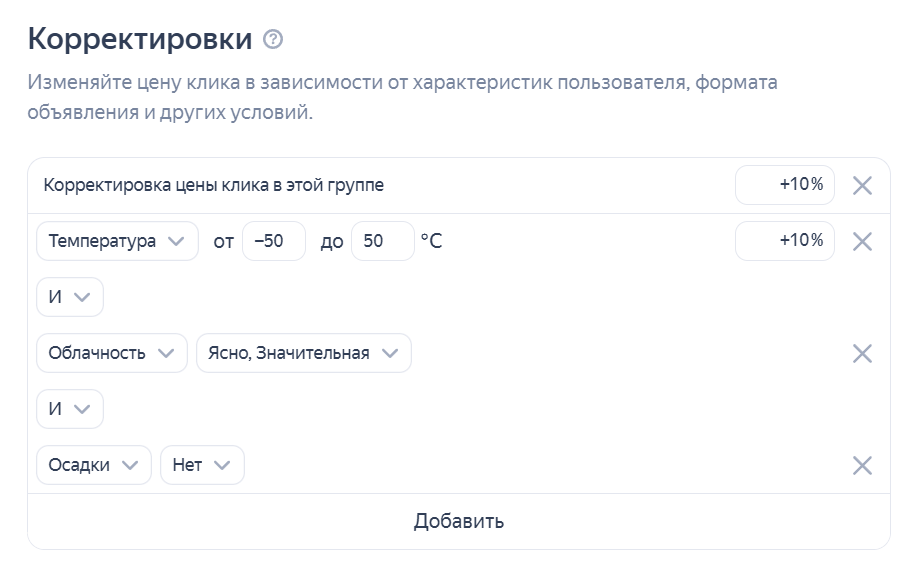Remove the group click price adjustment row
This screenshot has height=586, width=921.
[862, 186]
